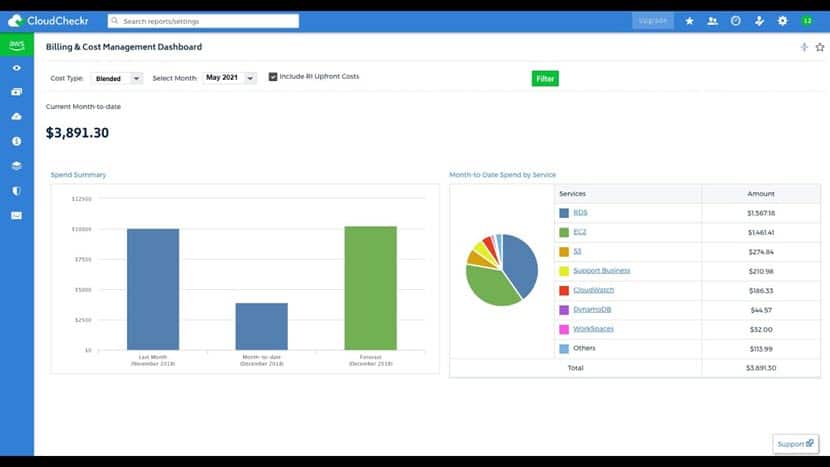Screen dimensions: 830x467
Task: Open favorites star in top bar
Action: [689, 21]
